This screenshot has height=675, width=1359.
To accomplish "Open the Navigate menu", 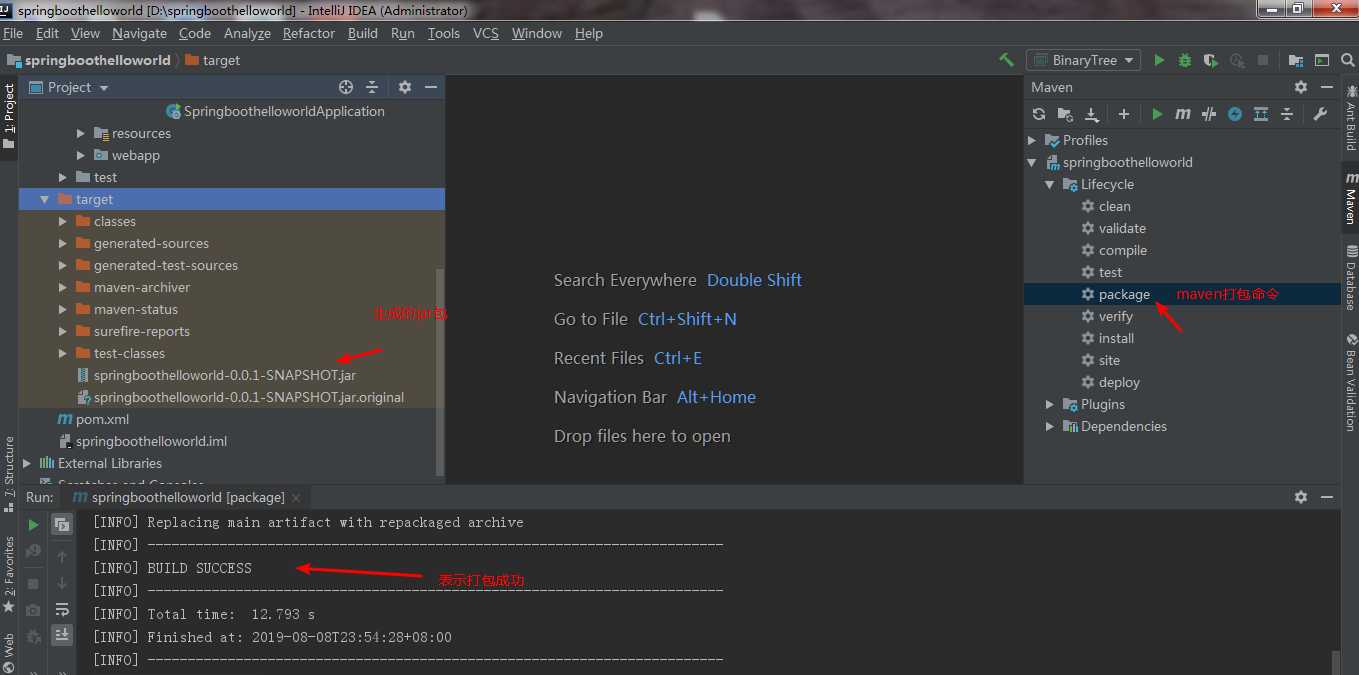I will point(139,33).
